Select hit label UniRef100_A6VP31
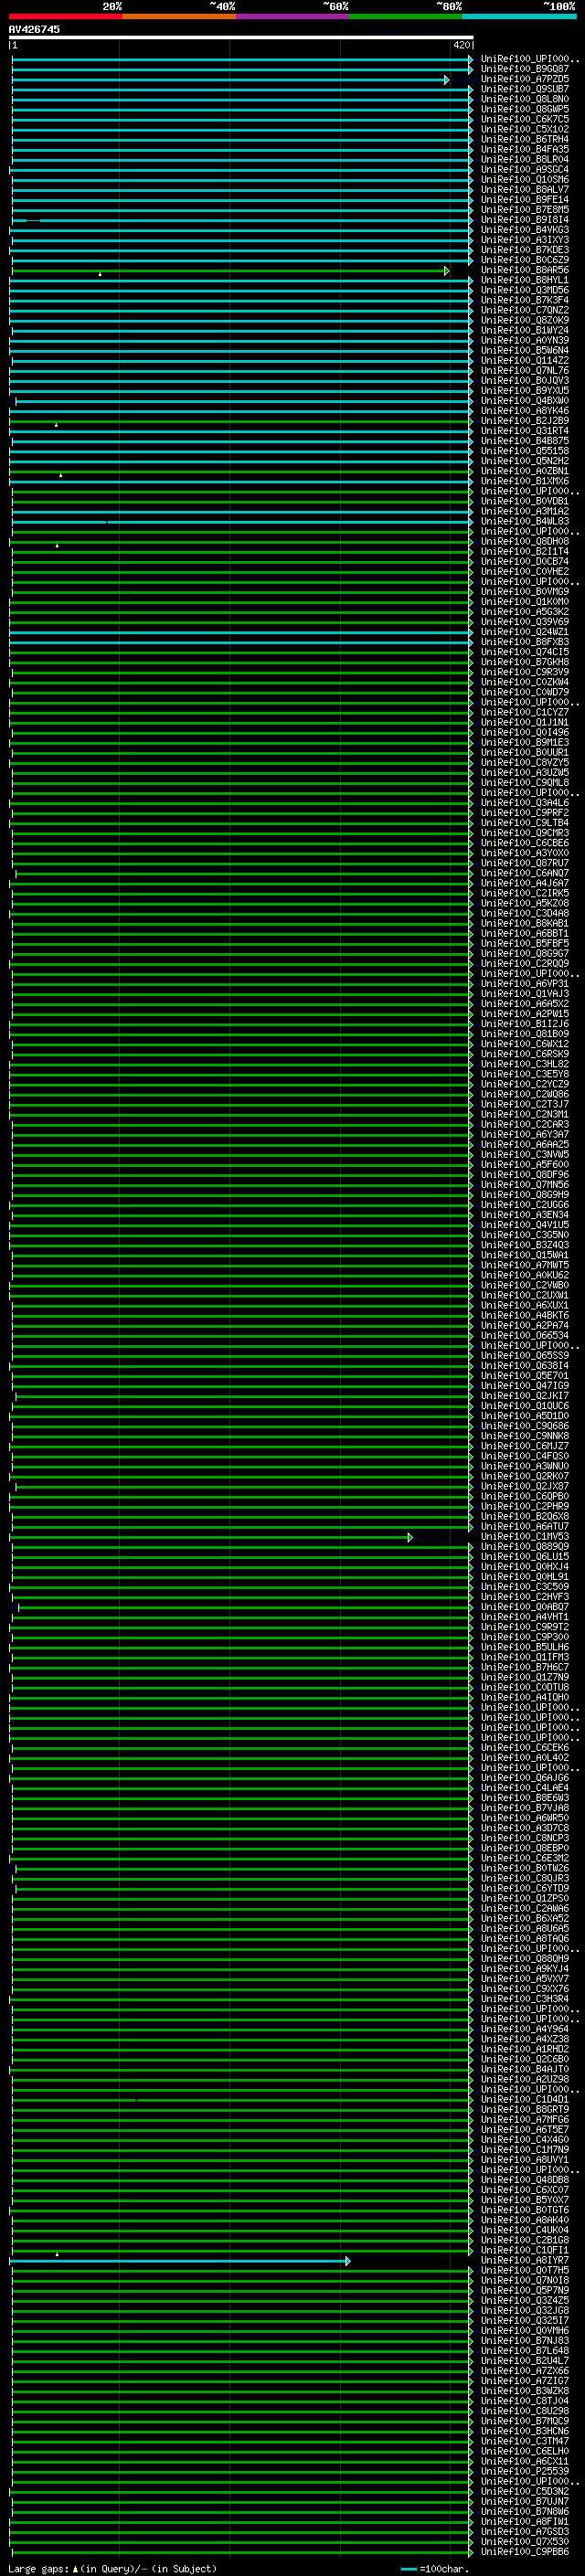Image resolution: width=585 pixels, height=2576 pixels. click(x=525, y=984)
